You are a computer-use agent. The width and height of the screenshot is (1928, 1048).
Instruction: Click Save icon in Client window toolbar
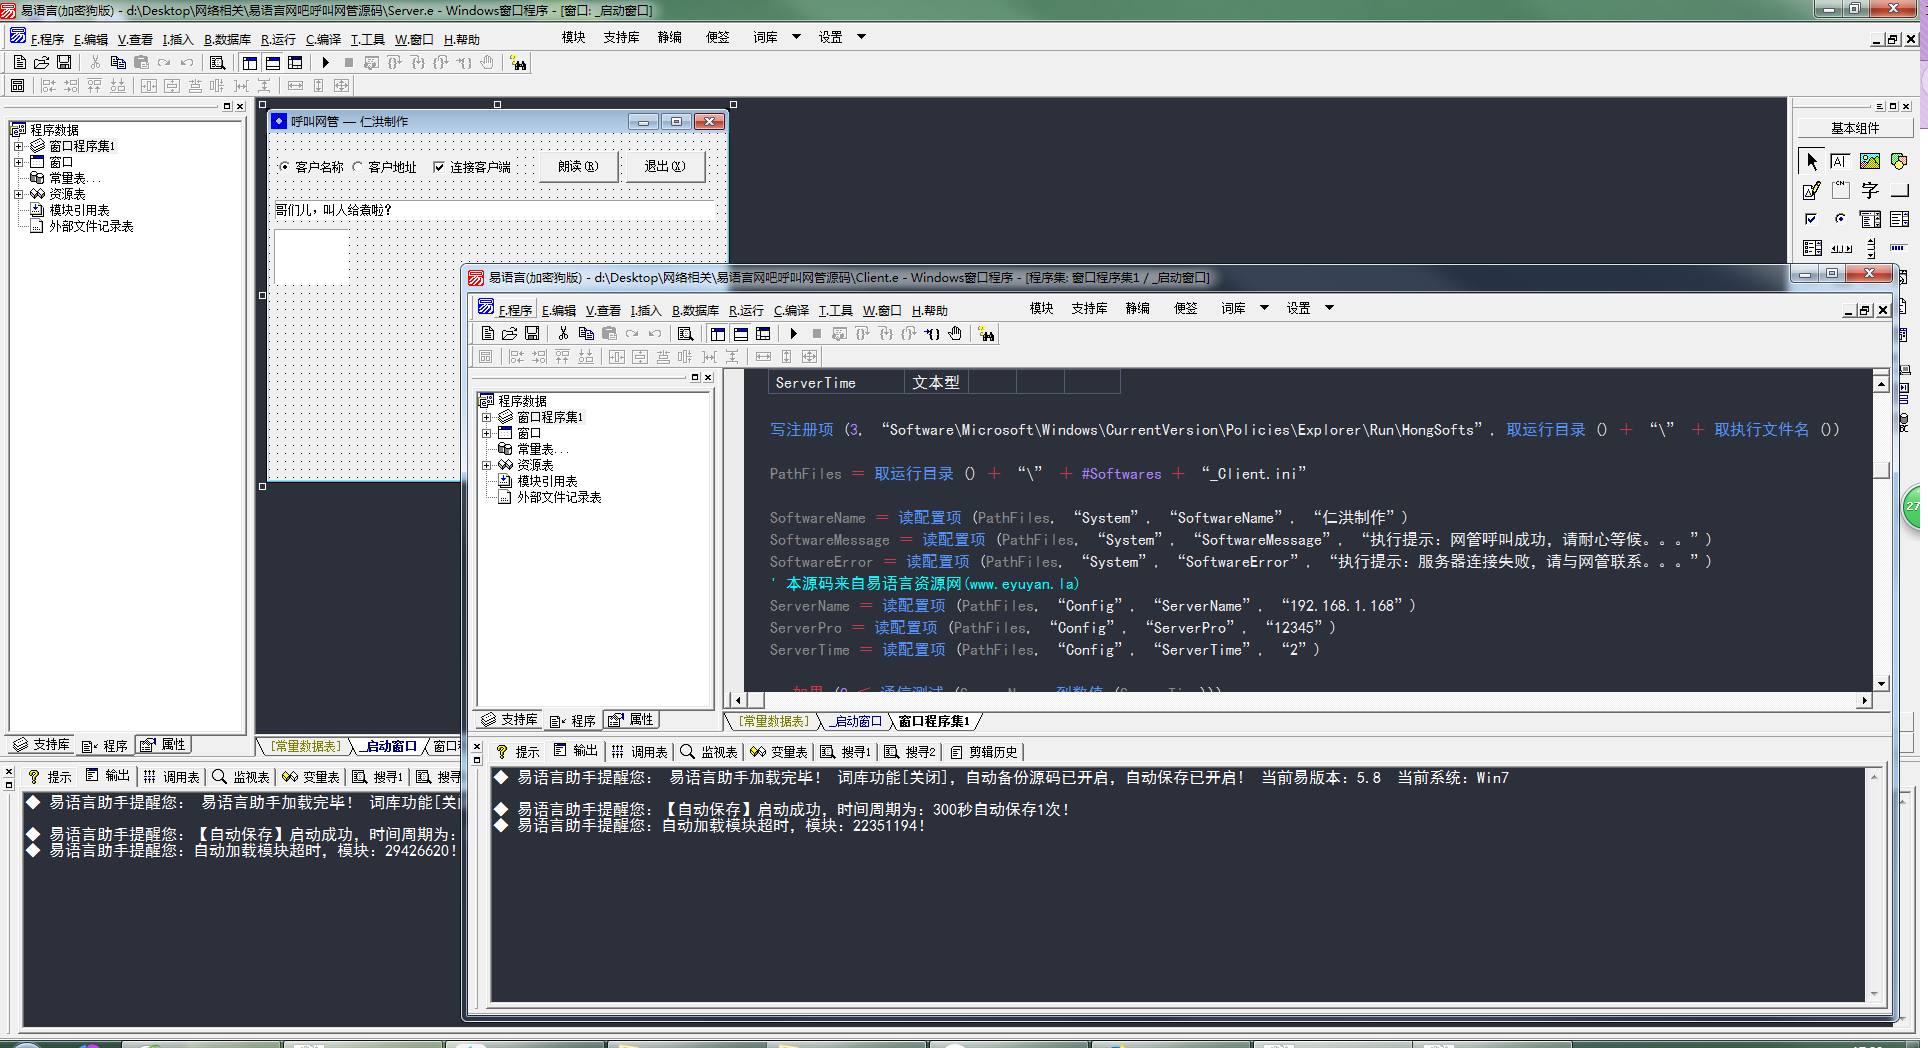click(x=532, y=334)
